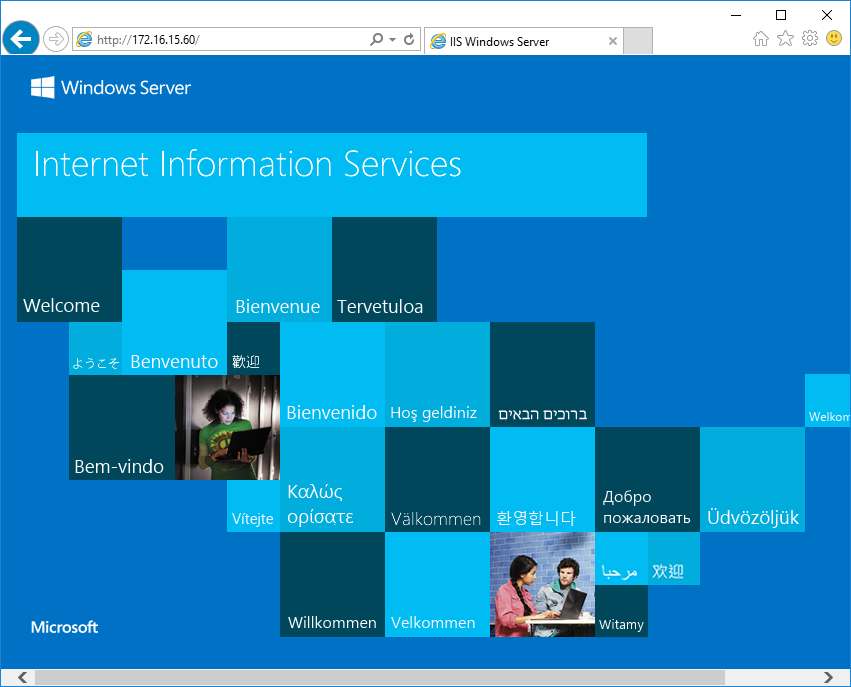
Task: Click the Bienvenido tile
Action: pos(332,374)
